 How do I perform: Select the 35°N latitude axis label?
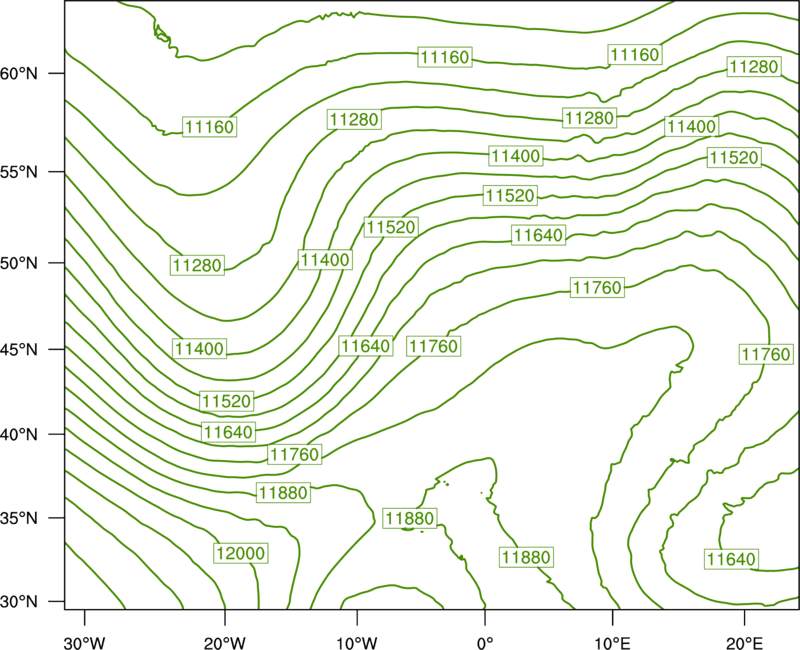pyautogui.click(x=19, y=518)
